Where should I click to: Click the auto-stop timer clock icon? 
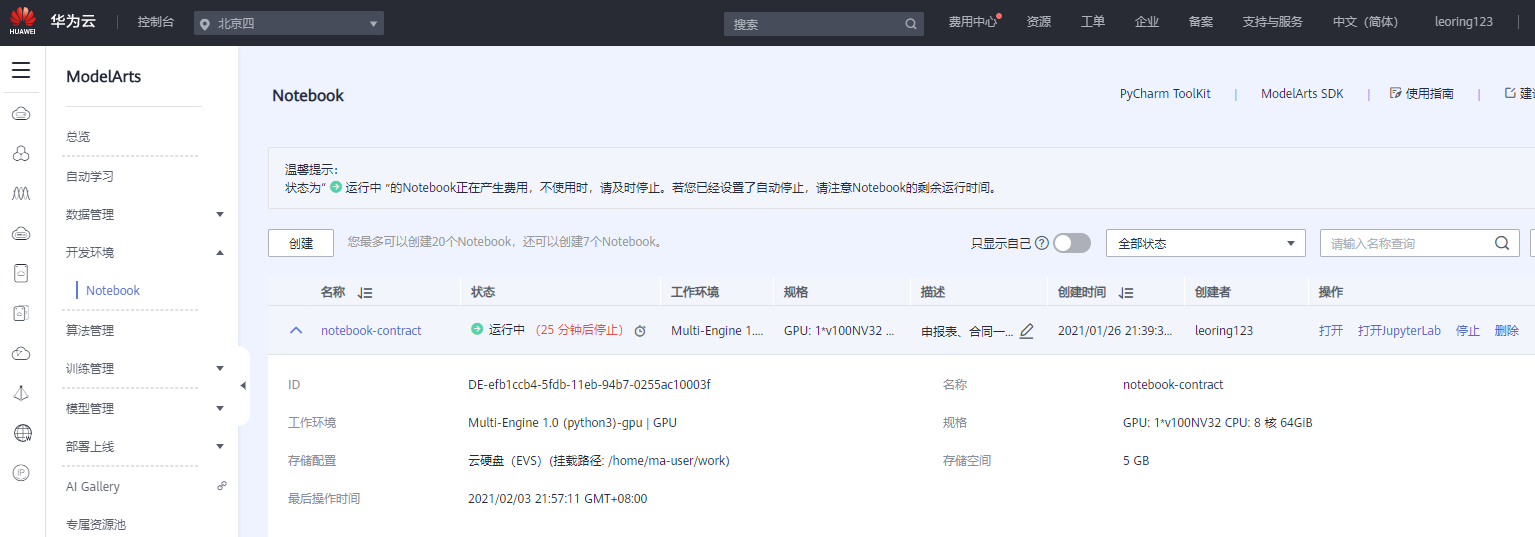(640, 331)
